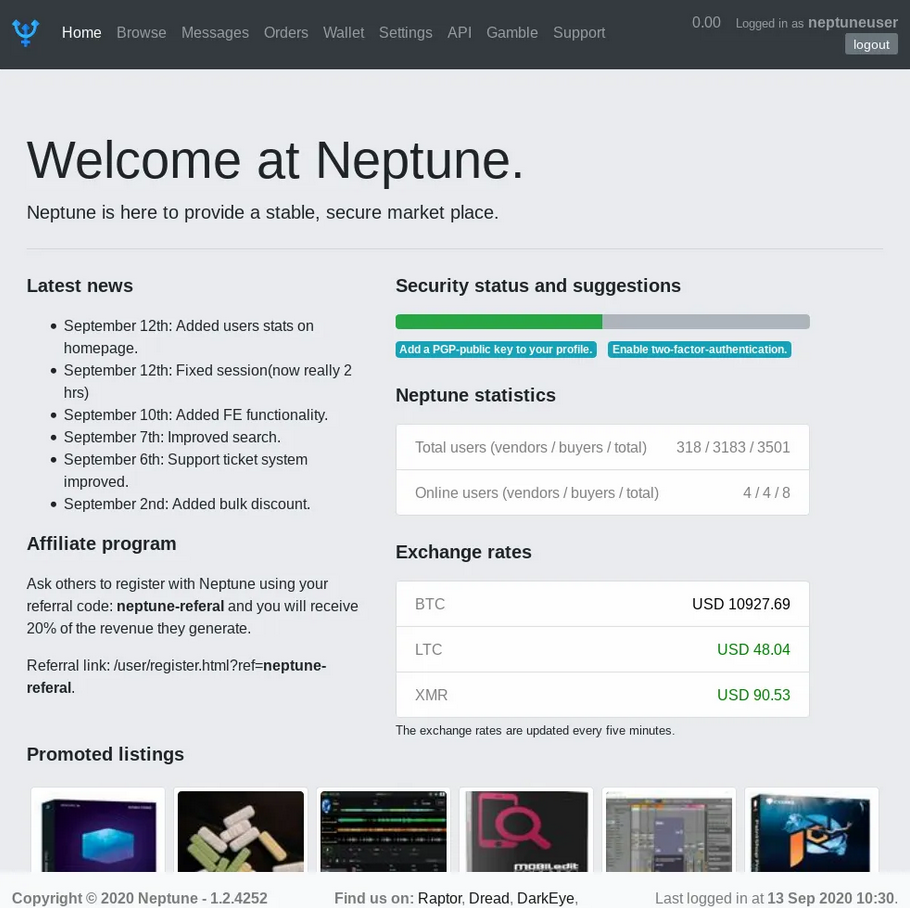Select the Home tab
Screen dimensions: 910x908
81,32
